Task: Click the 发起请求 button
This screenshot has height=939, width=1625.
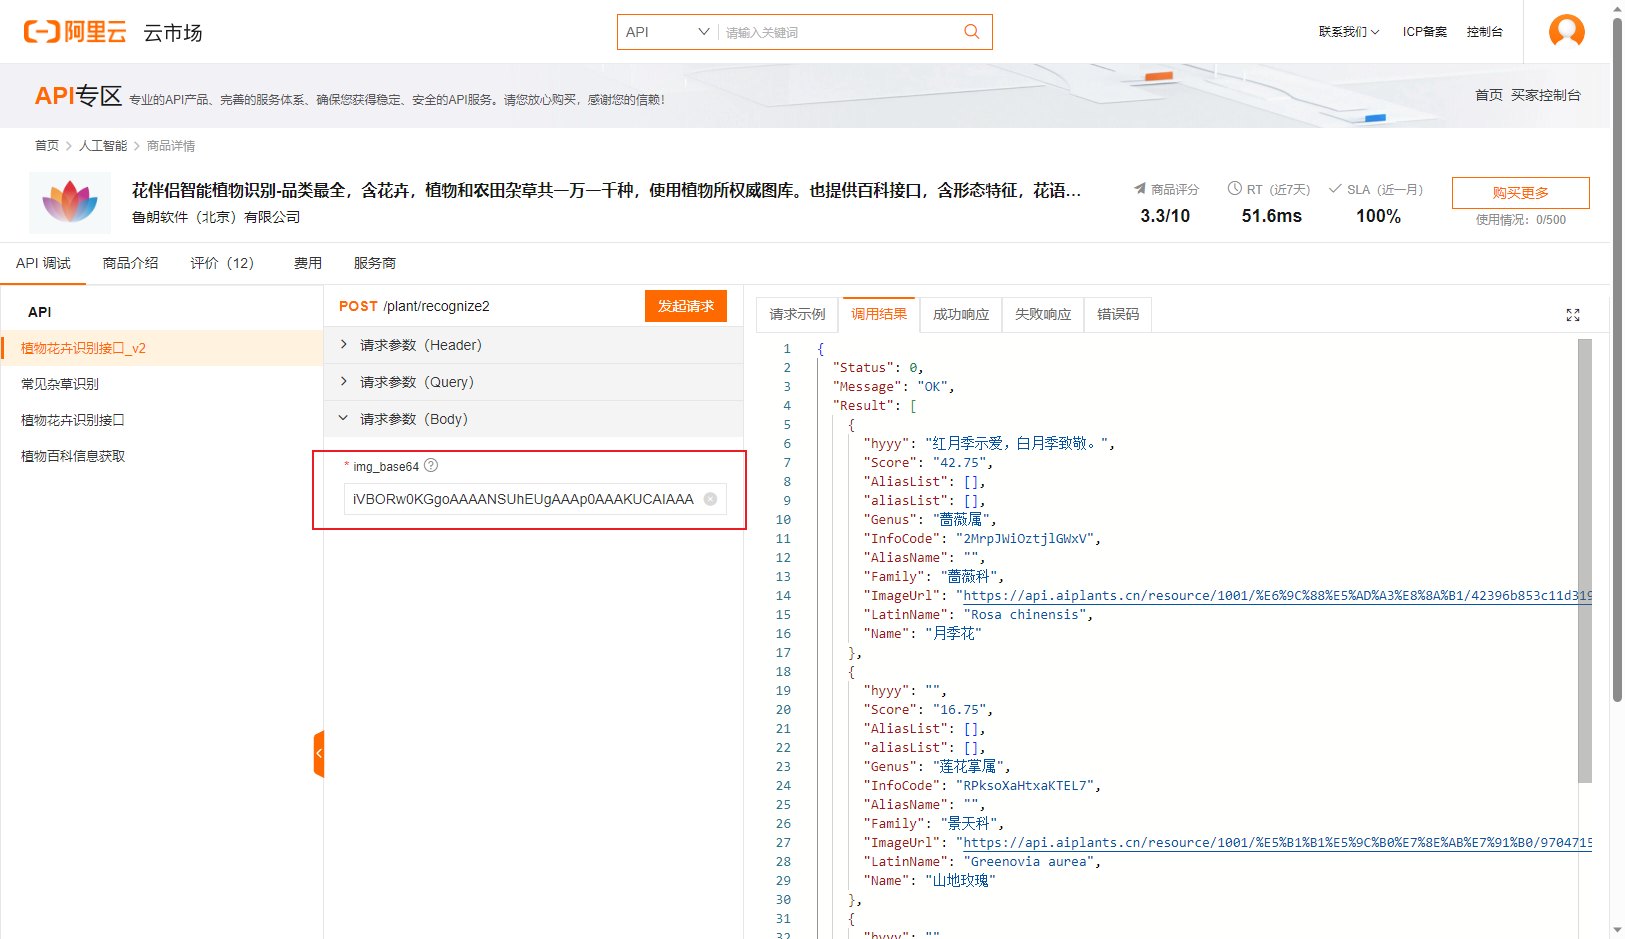Action: [x=686, y=306]
